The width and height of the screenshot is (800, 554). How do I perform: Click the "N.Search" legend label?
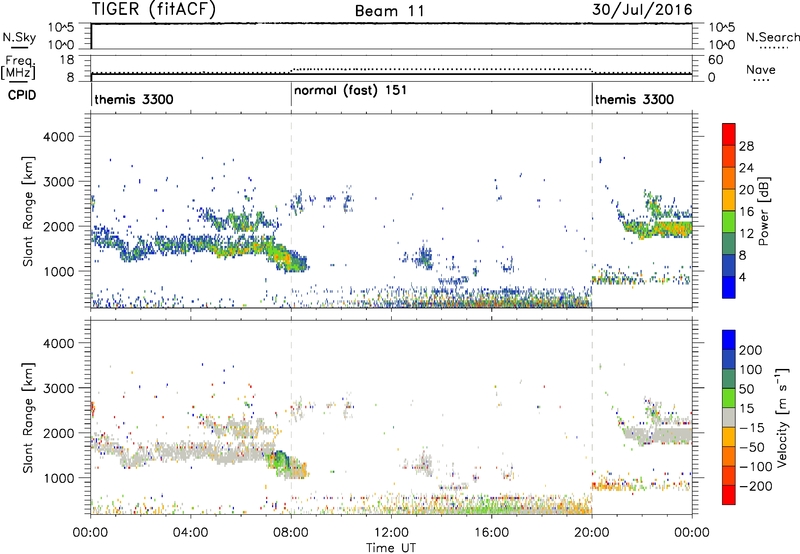(x=772, y=37)
